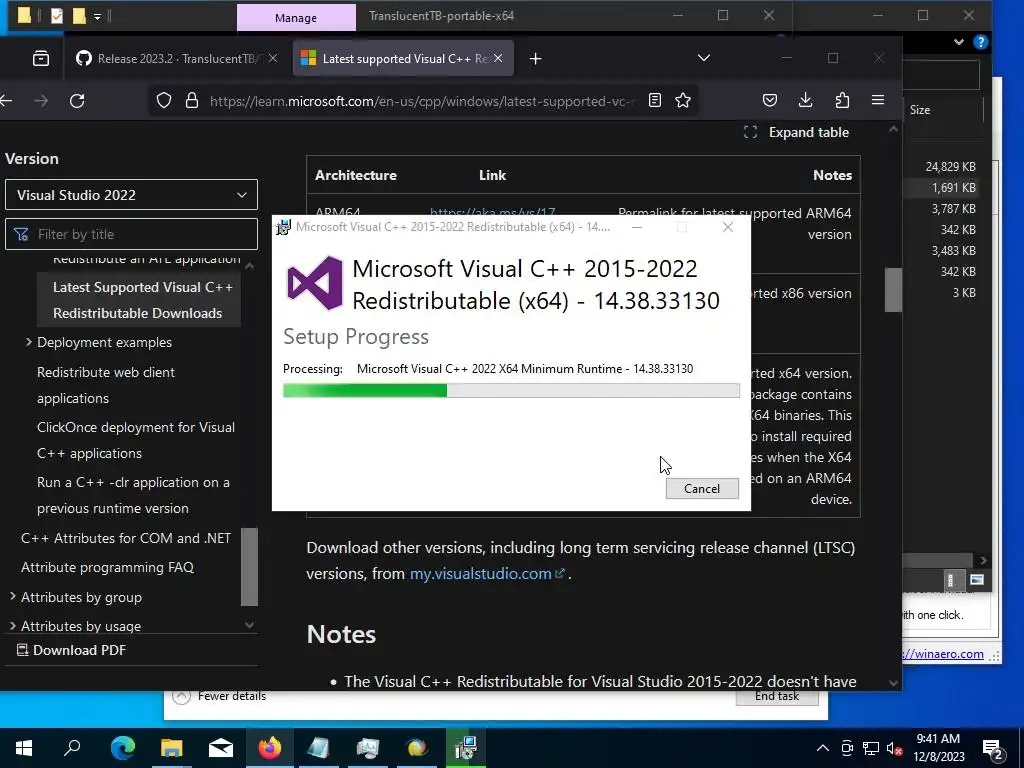Switch to Firefox on the taskbar
1024x768 pixels.
point(269,747)
